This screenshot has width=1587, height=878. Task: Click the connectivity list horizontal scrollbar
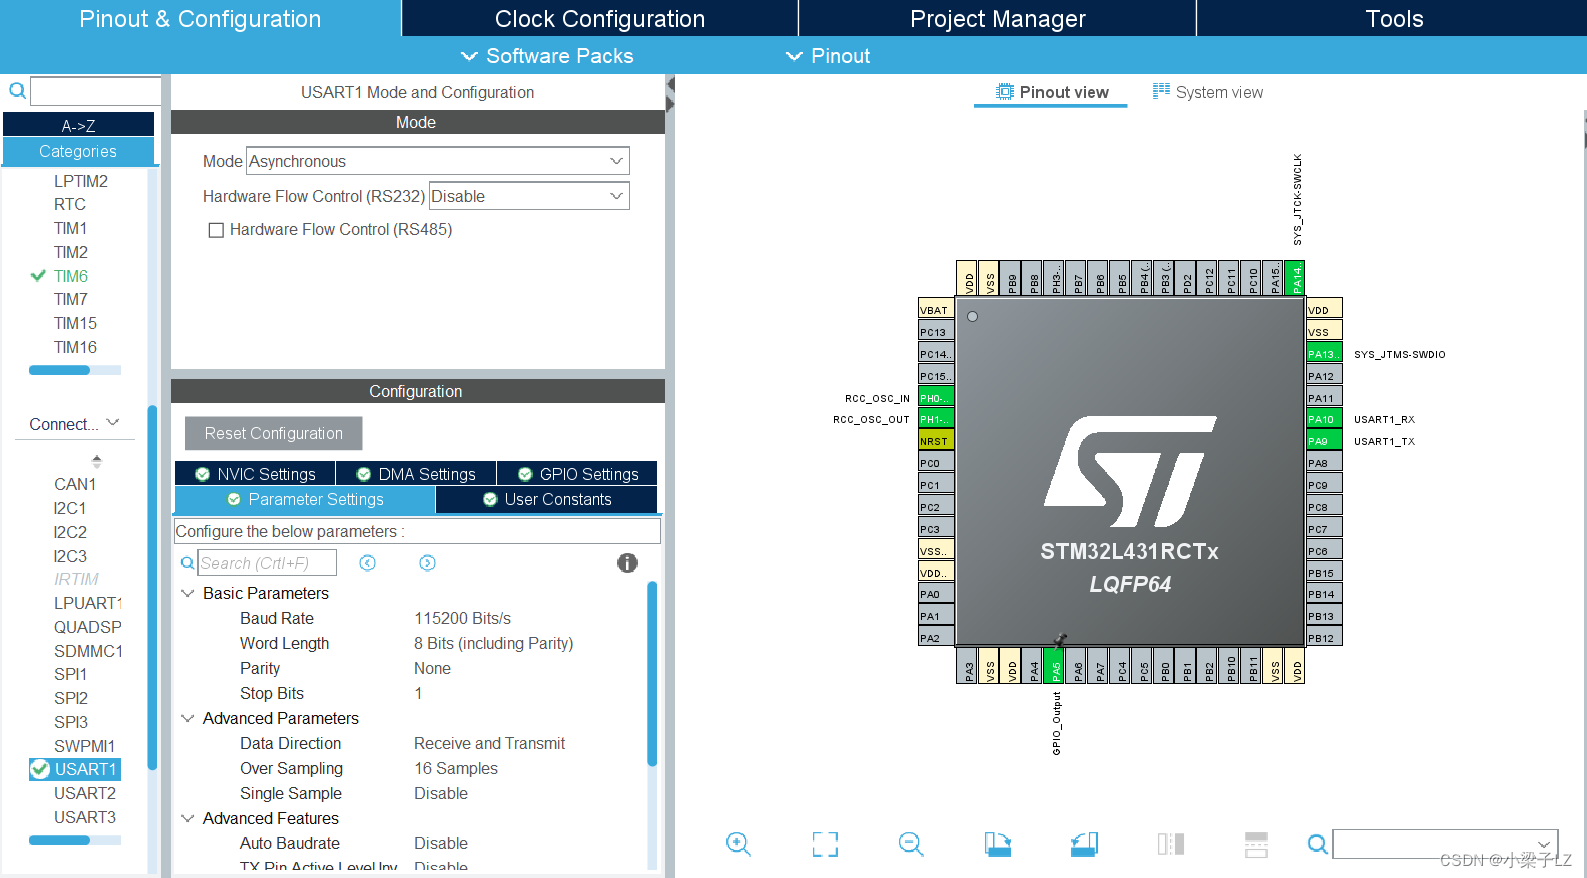click(59, 840)
